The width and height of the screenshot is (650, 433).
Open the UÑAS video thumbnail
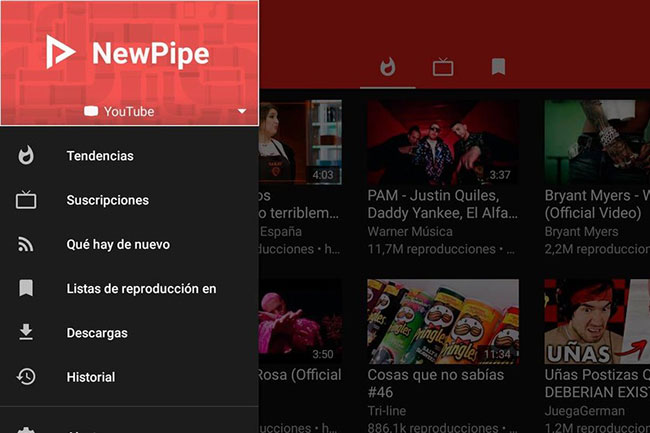[x=597, y=322]
